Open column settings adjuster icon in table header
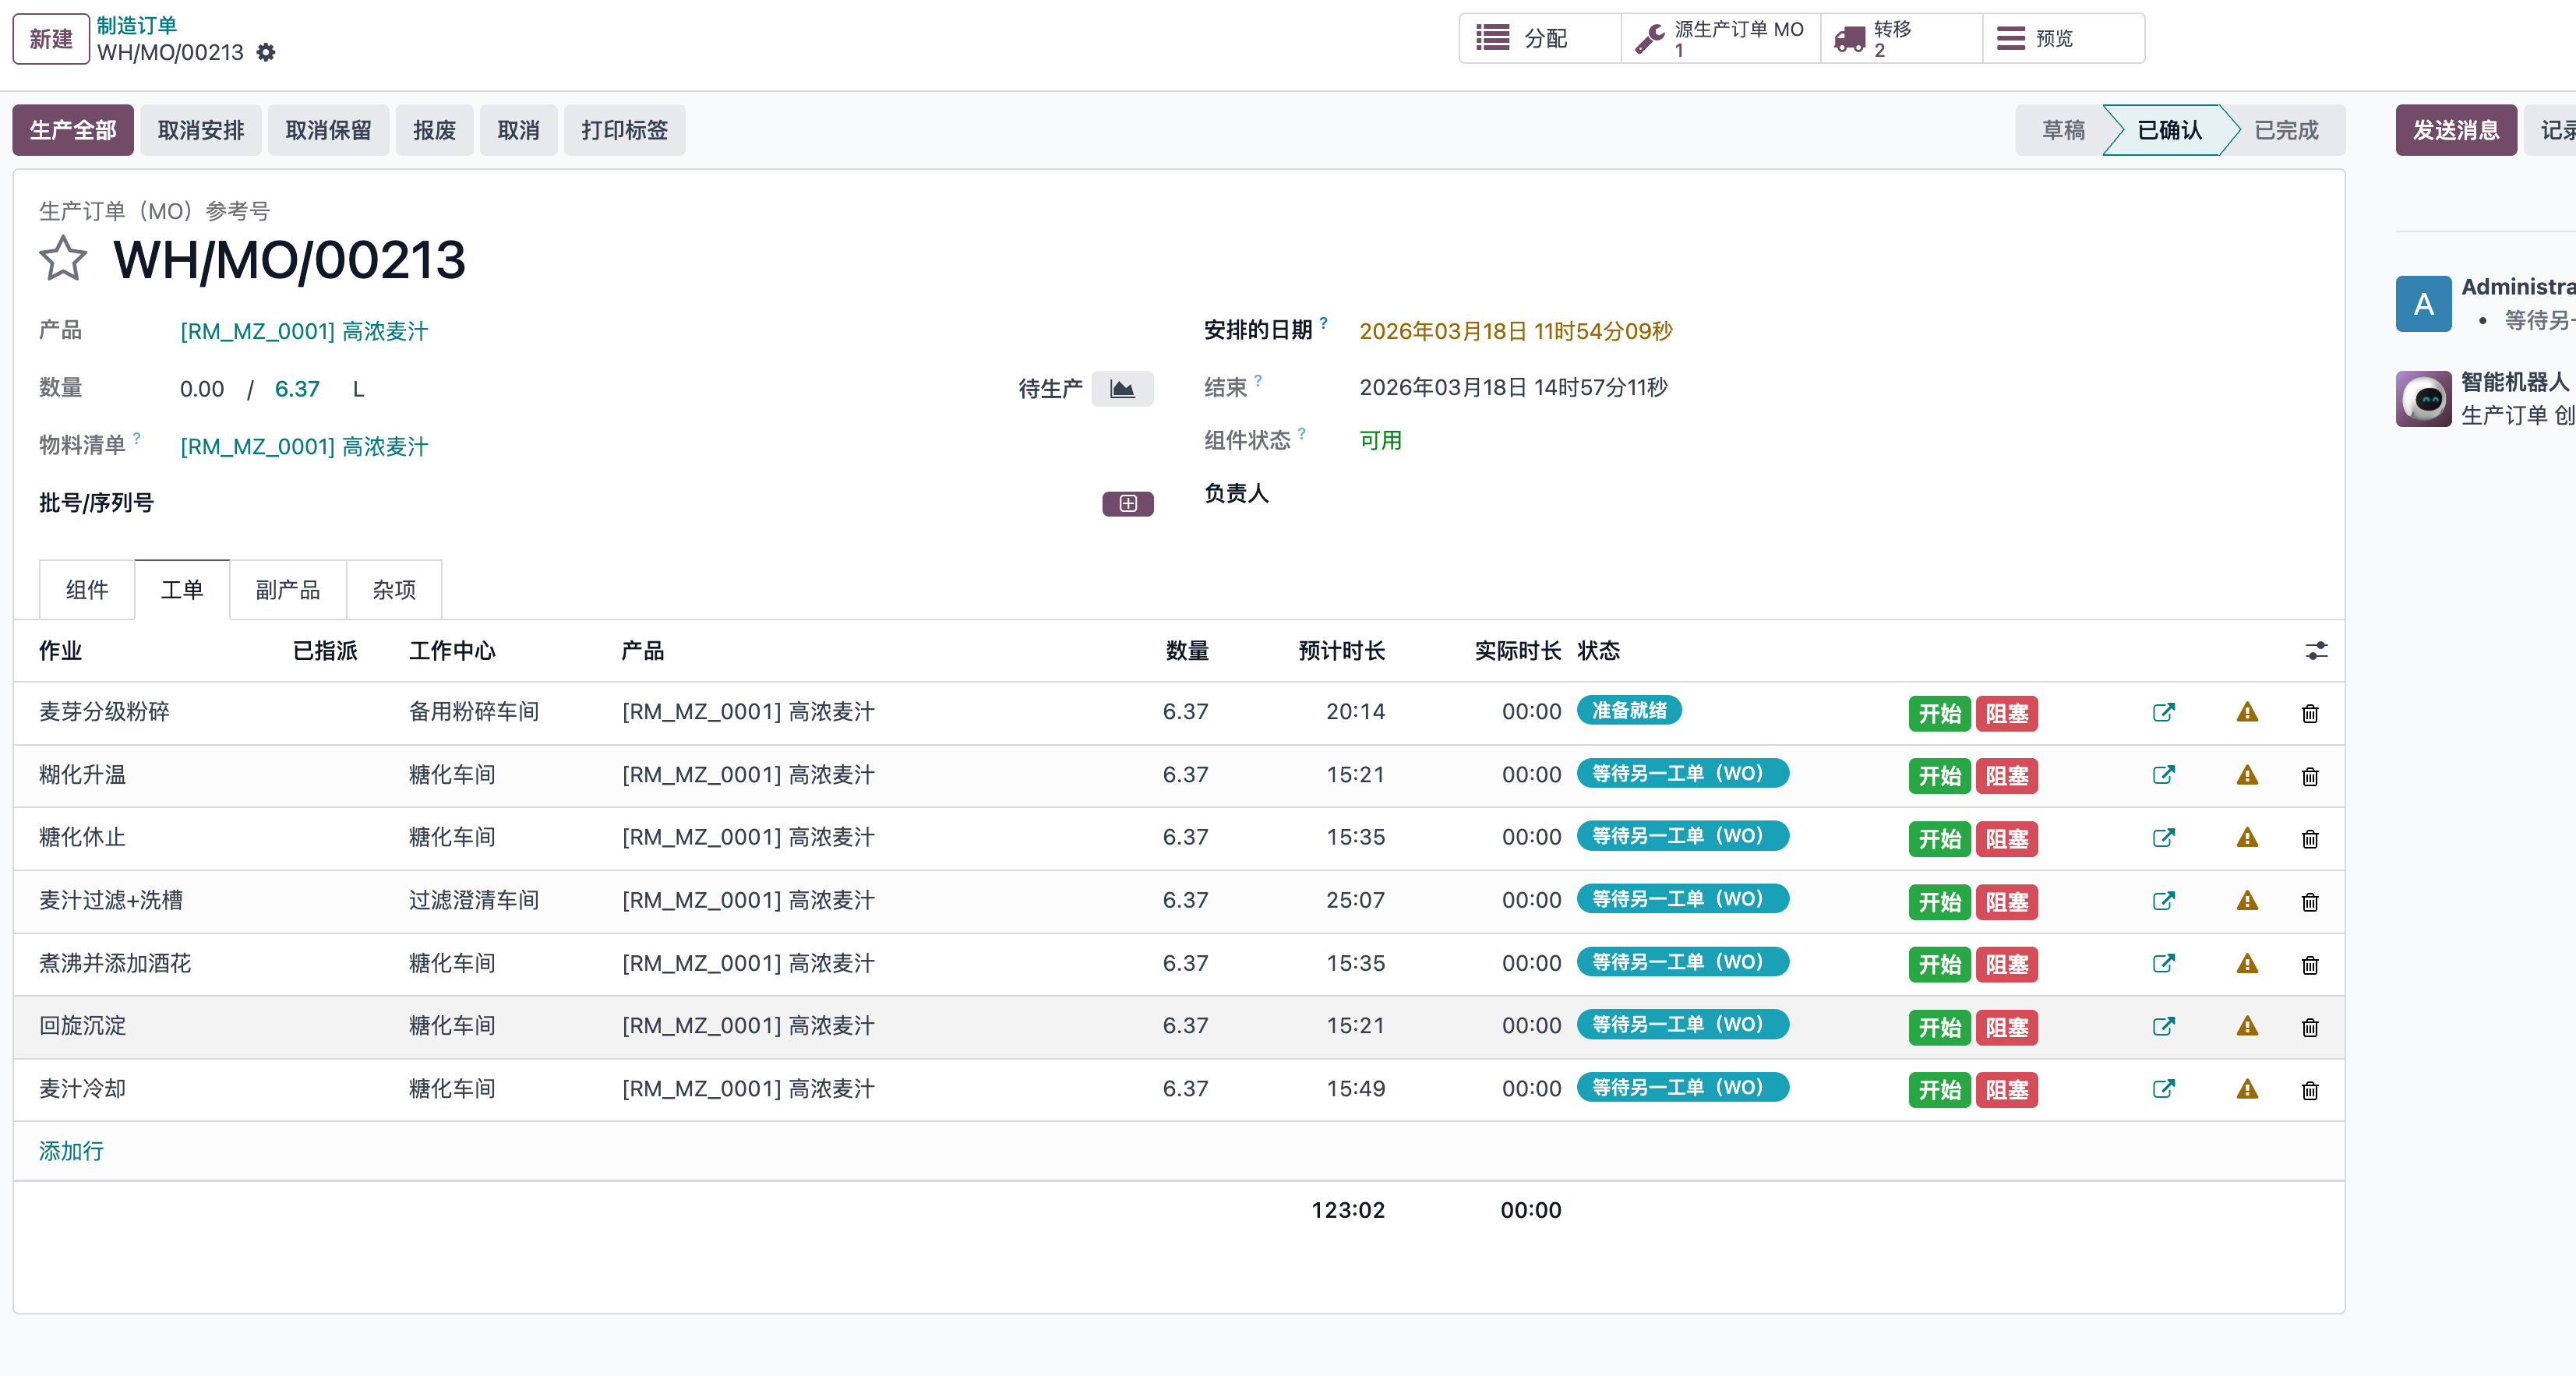The image size is (2576, 1376). (x=2317, y=651)
